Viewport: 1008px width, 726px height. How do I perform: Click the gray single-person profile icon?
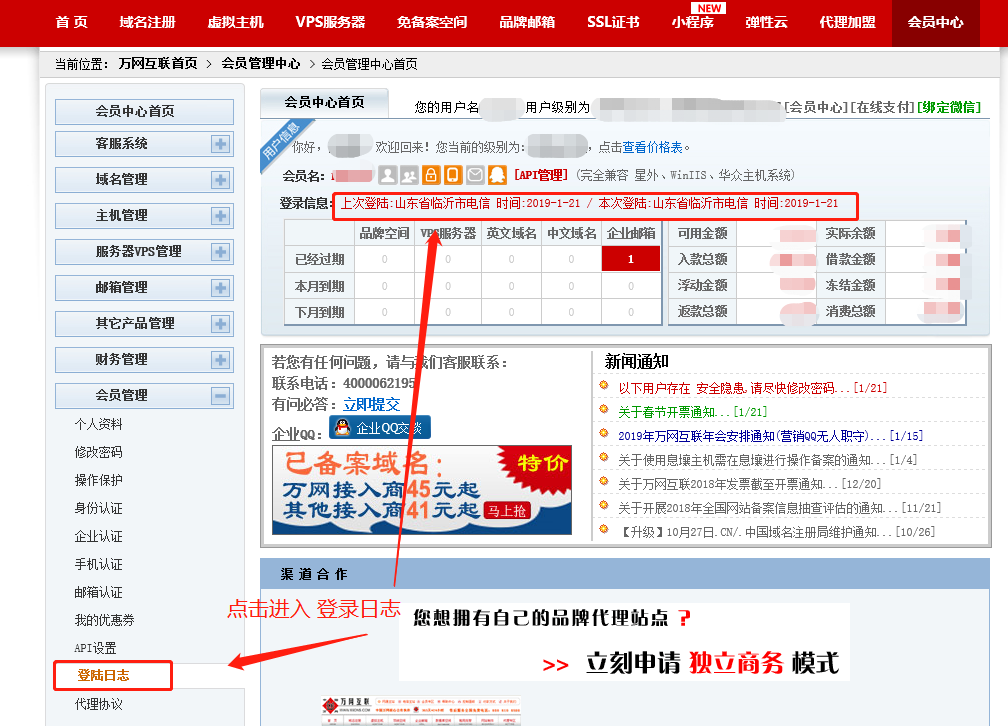387,175
